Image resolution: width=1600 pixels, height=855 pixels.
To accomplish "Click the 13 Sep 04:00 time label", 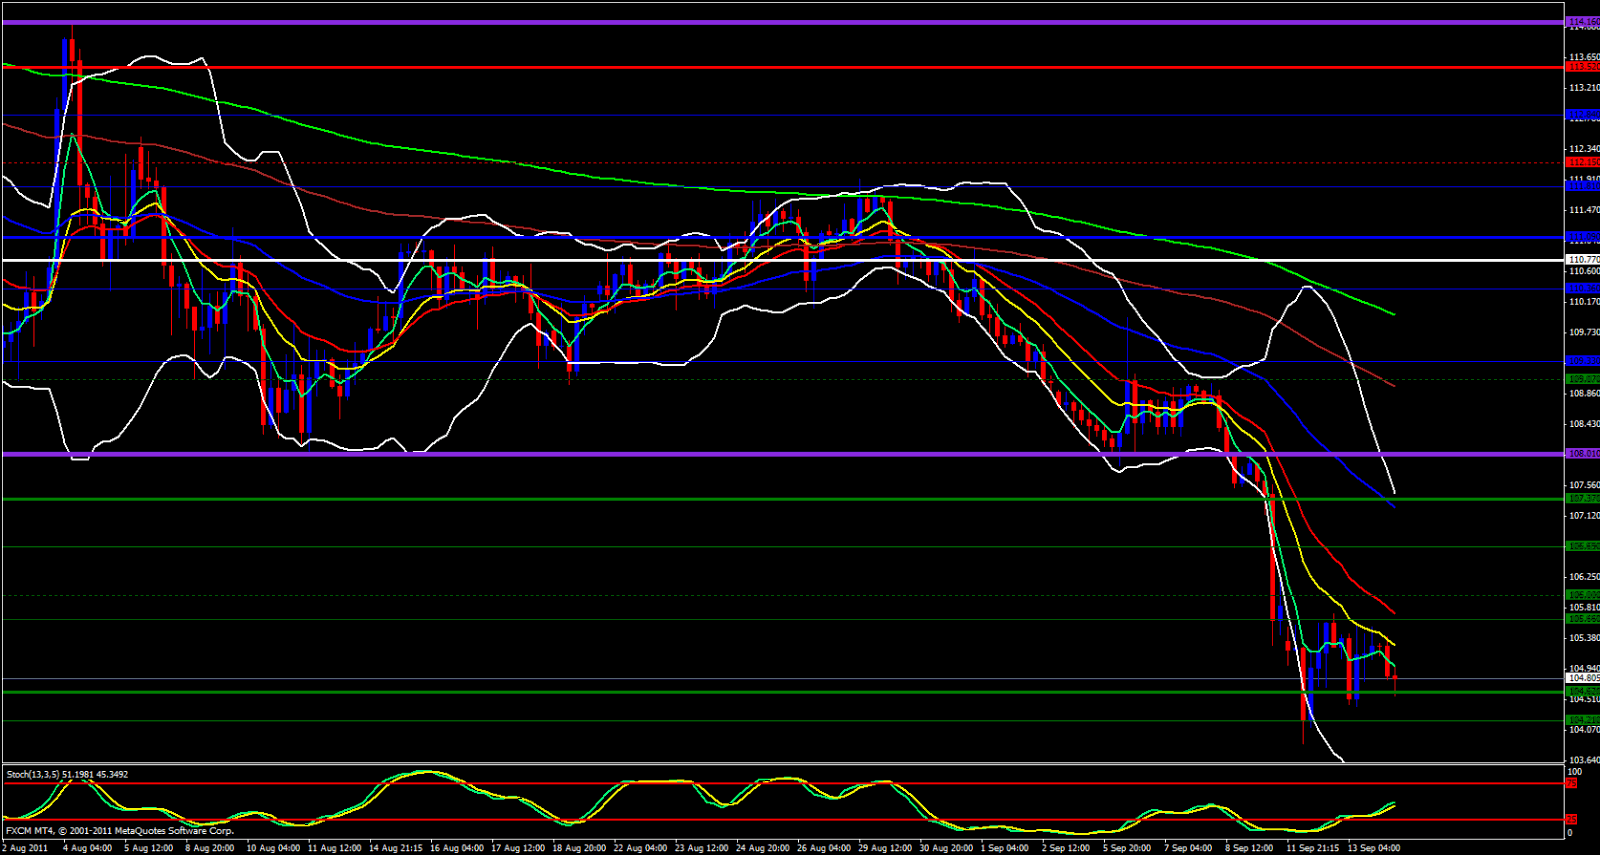I will click(1373, 848).
